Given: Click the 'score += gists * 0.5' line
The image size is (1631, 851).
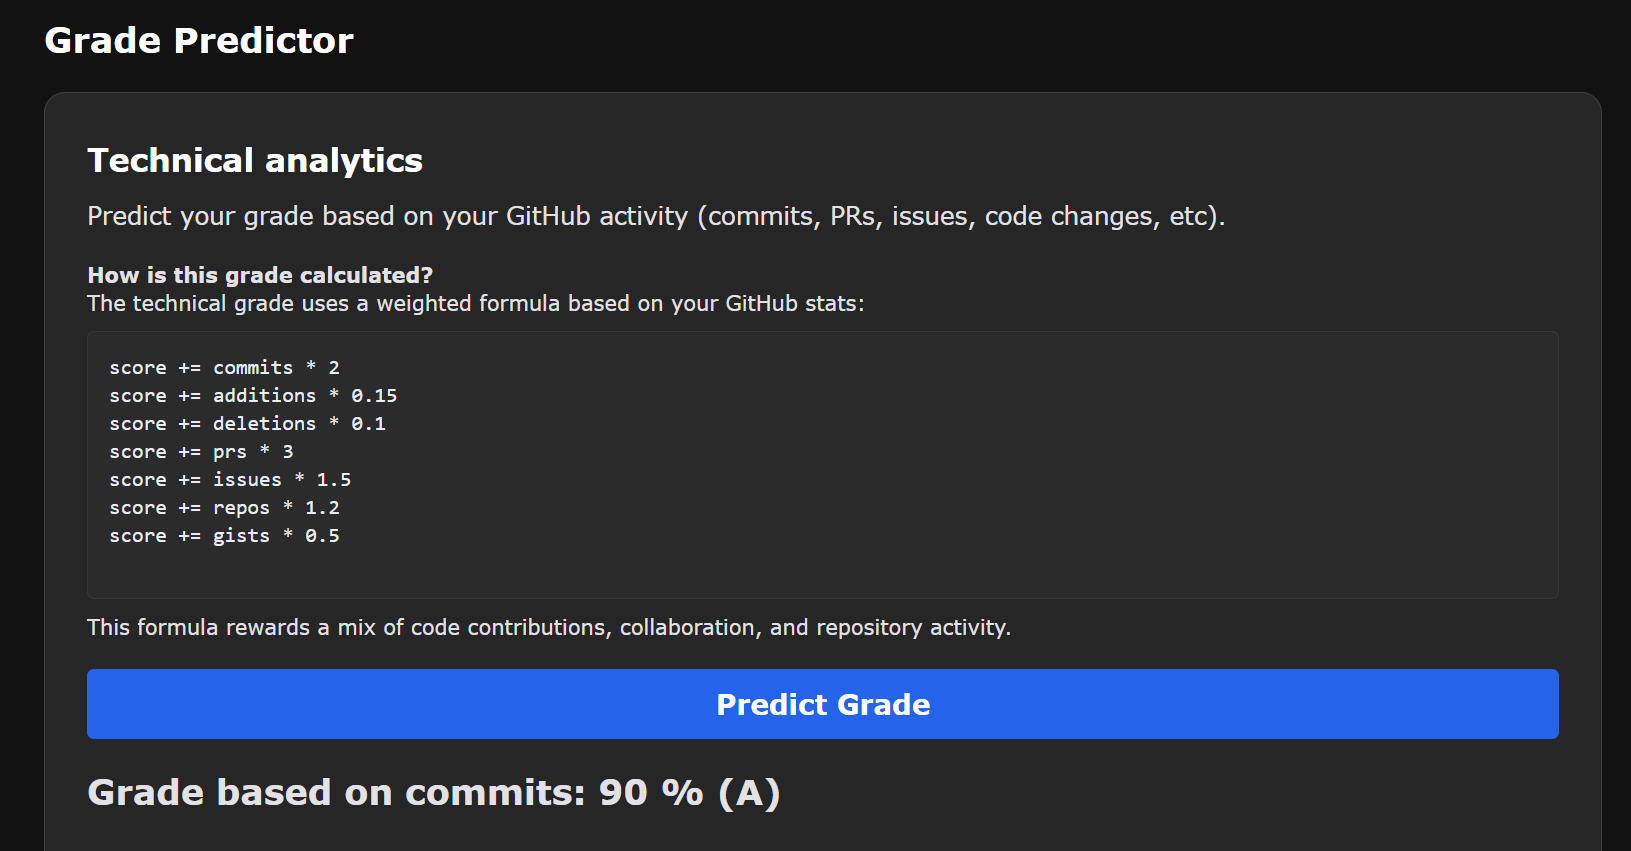Looking at the screenshot, I should (x=224, y=536).
